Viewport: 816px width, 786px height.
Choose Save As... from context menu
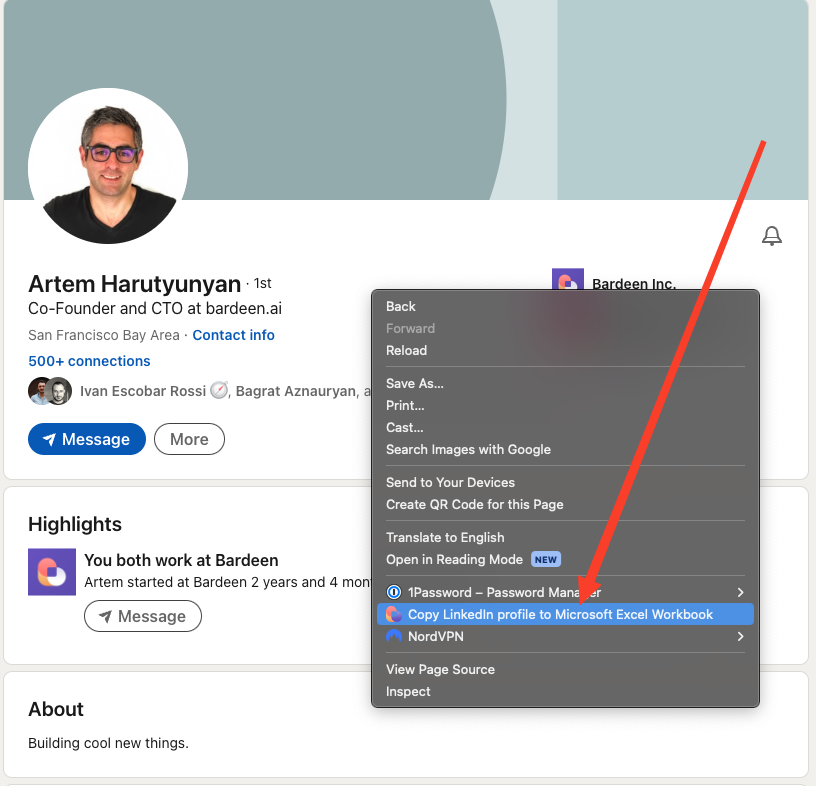[565, 384]
